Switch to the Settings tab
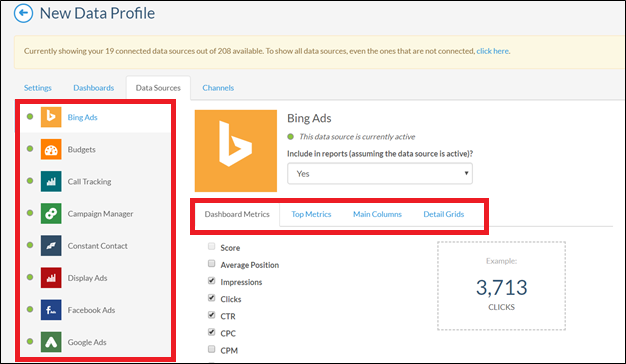This screenshot has height=364, width=626. [x=38, y=88]
